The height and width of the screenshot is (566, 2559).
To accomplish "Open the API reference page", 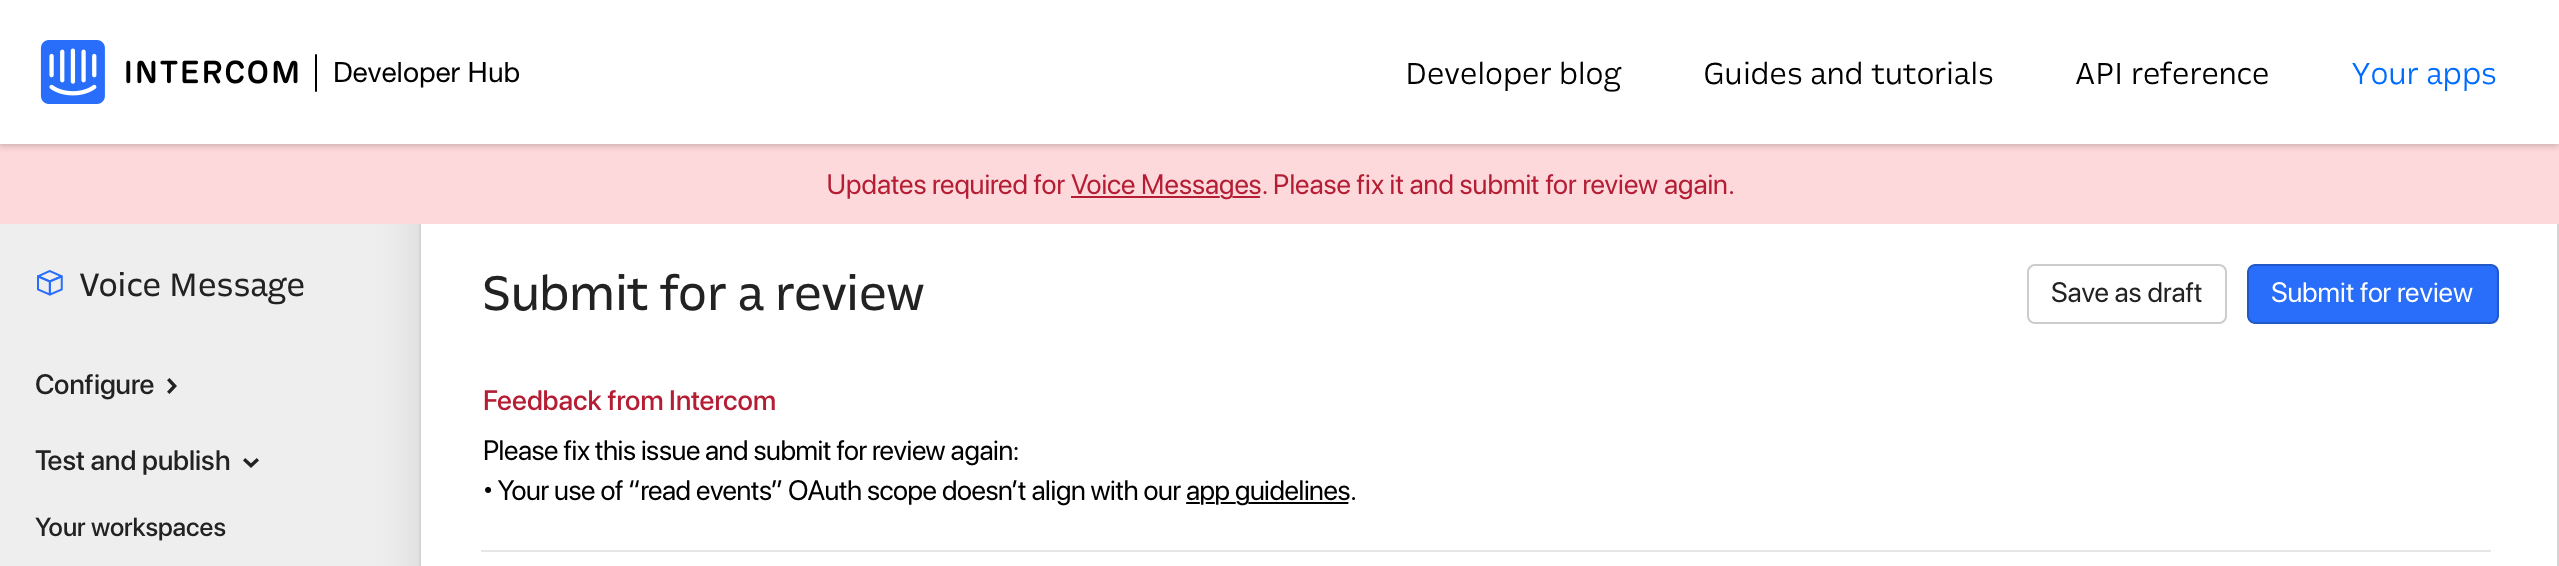I will click(x=2171, y=74).
